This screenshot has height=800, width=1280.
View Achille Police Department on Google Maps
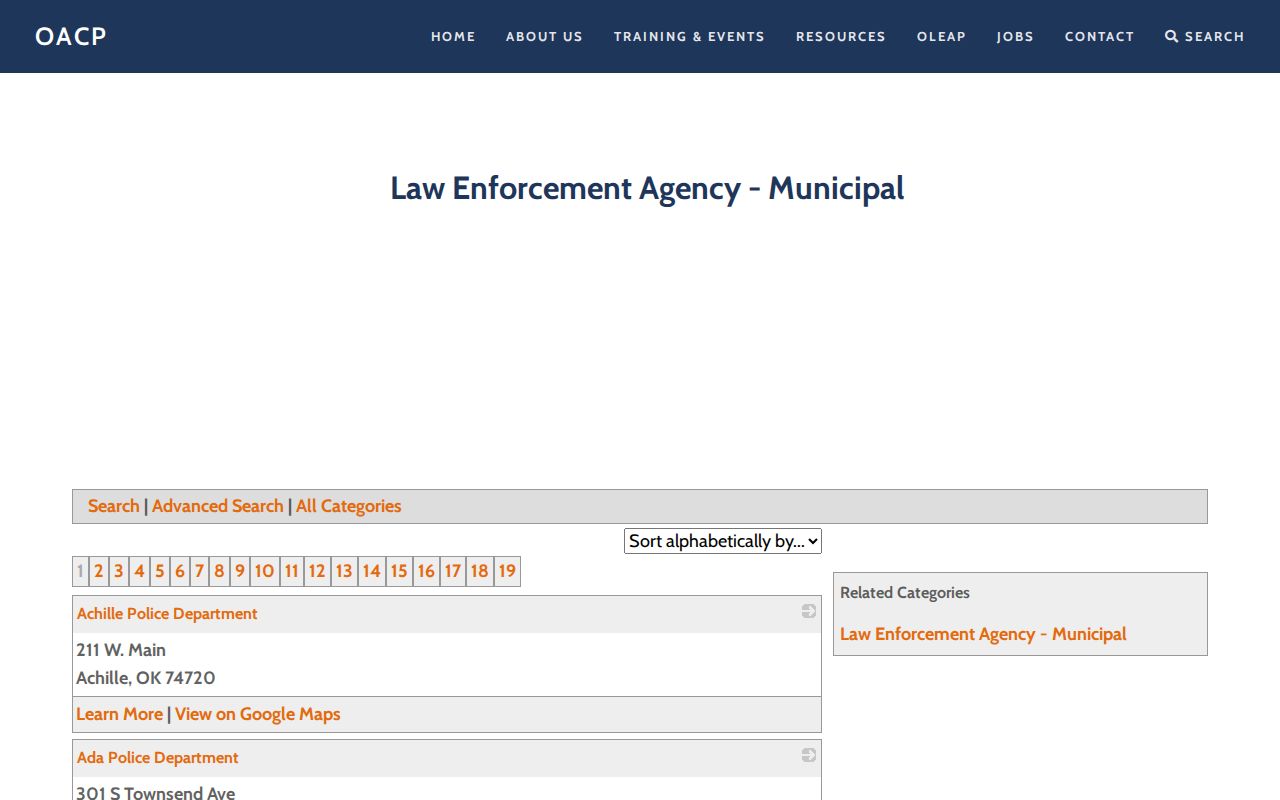coord(258,714)
